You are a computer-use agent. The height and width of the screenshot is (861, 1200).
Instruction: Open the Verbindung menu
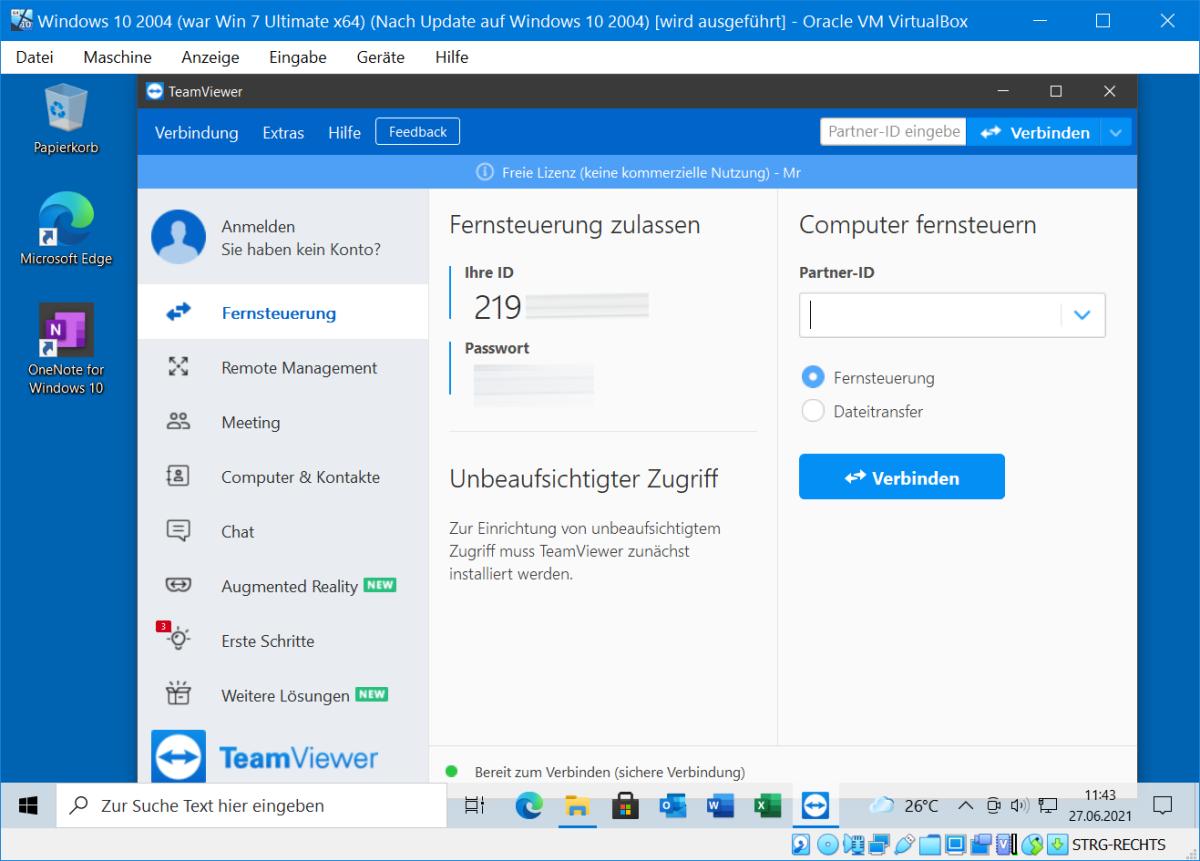click(196, 132)
